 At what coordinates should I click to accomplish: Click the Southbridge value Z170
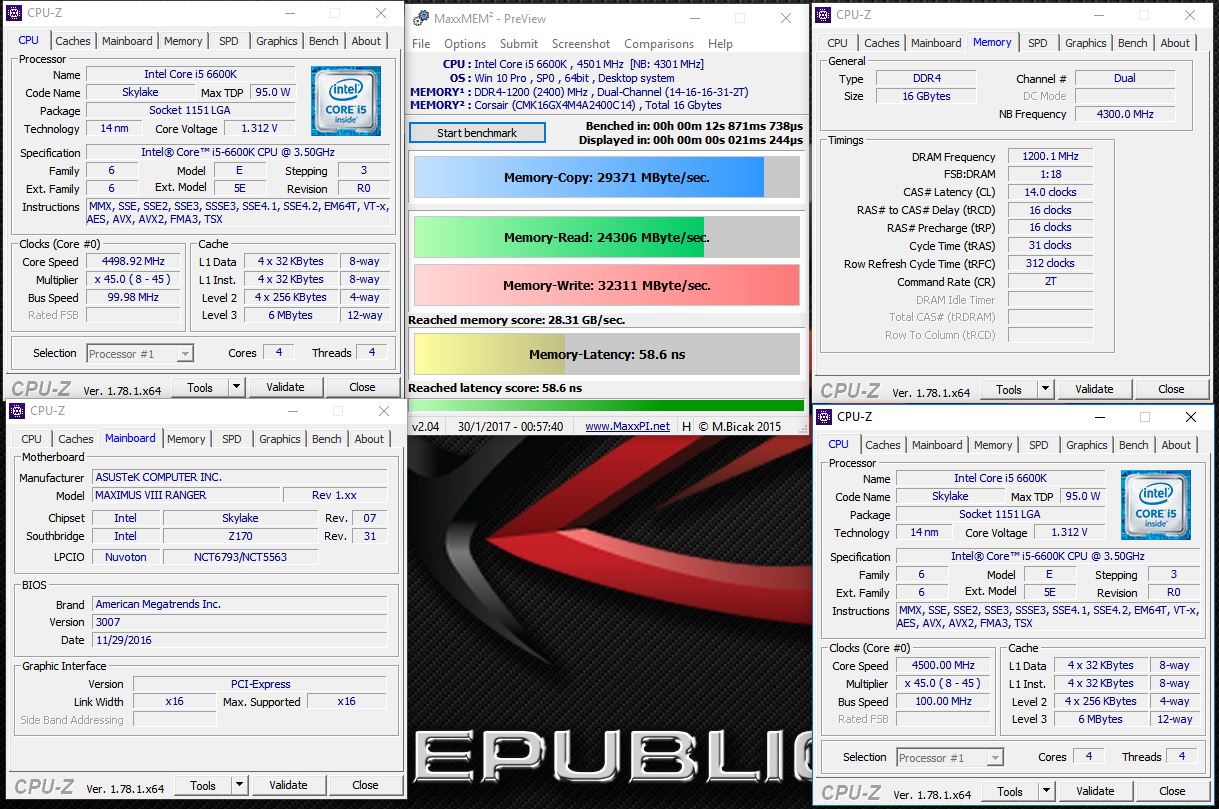coord(240,536)
